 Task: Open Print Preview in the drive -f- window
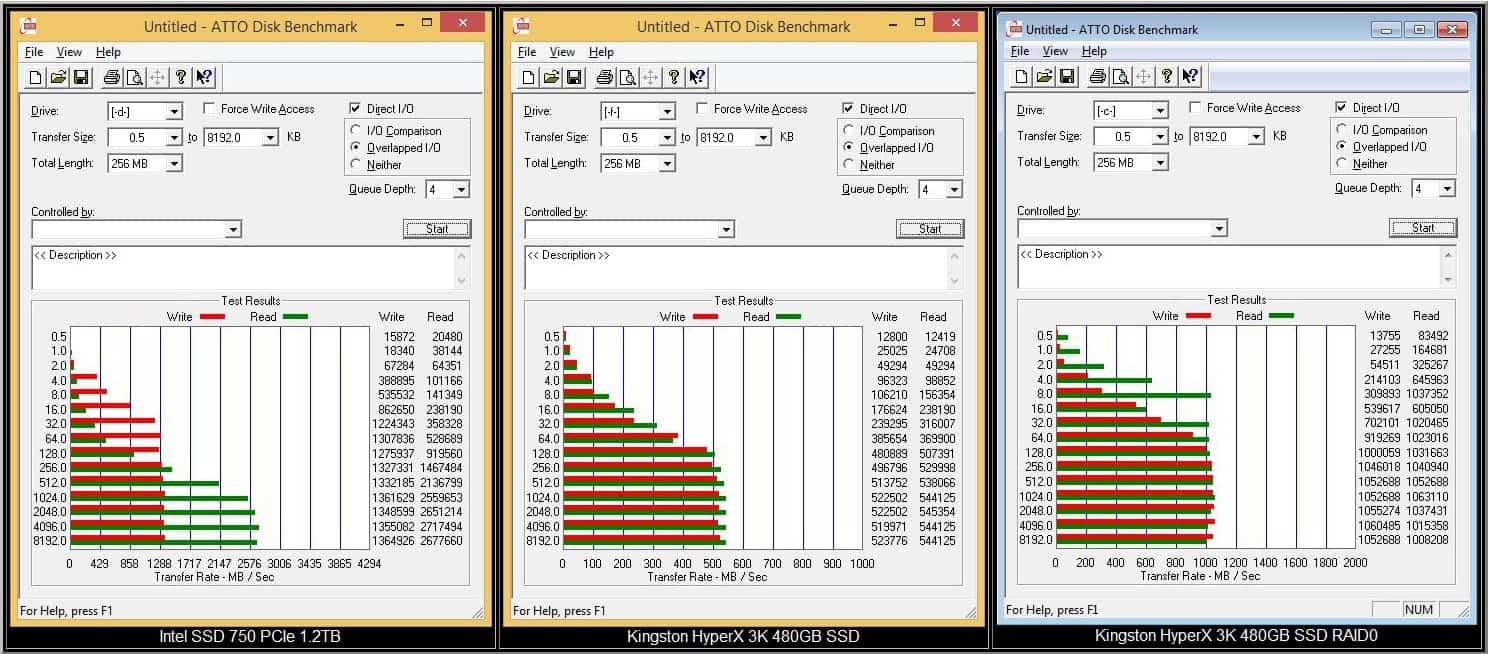click(x=627, y=78)
